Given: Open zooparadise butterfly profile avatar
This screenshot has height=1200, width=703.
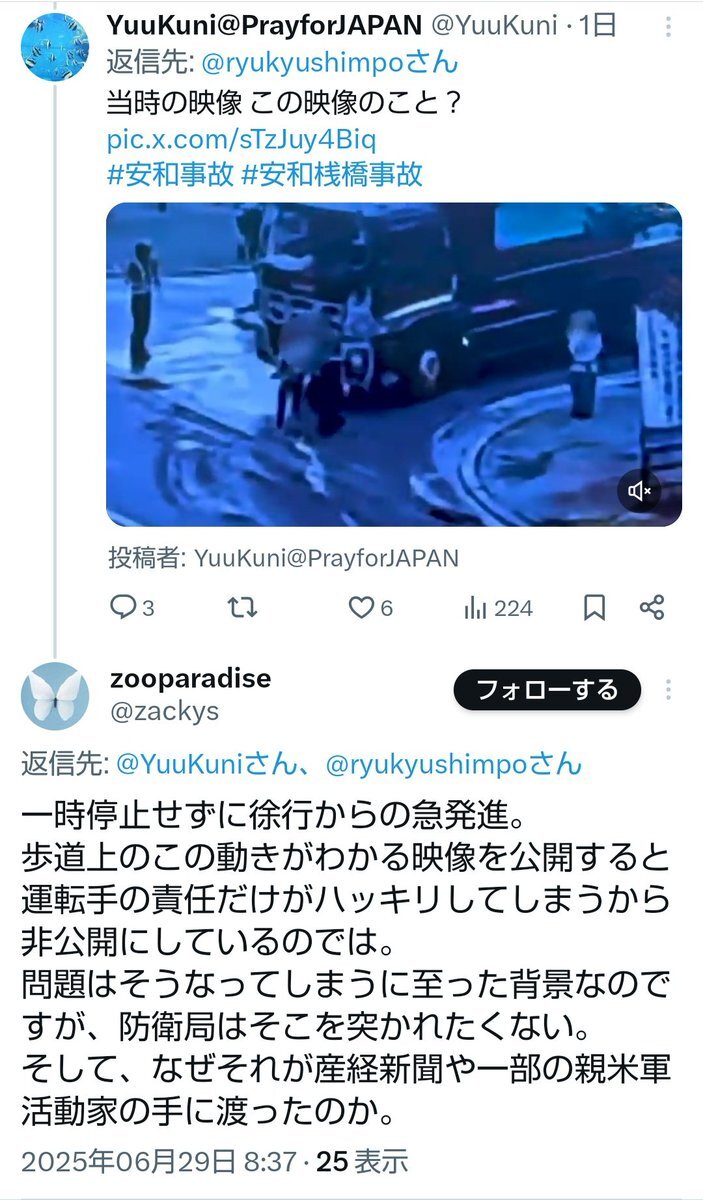Looking at the screenshot, I should 54,696.
